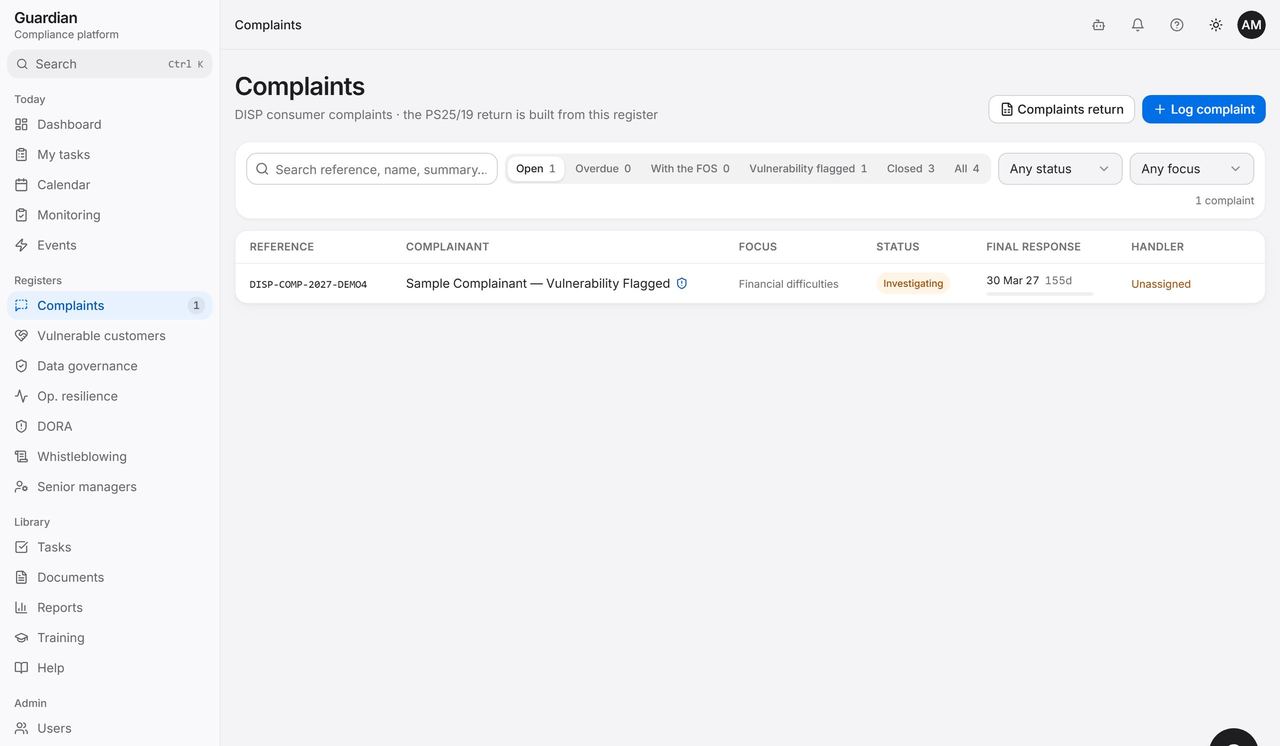
Task: Click the search reference, name, summary field
Action: tap(372, 169)
